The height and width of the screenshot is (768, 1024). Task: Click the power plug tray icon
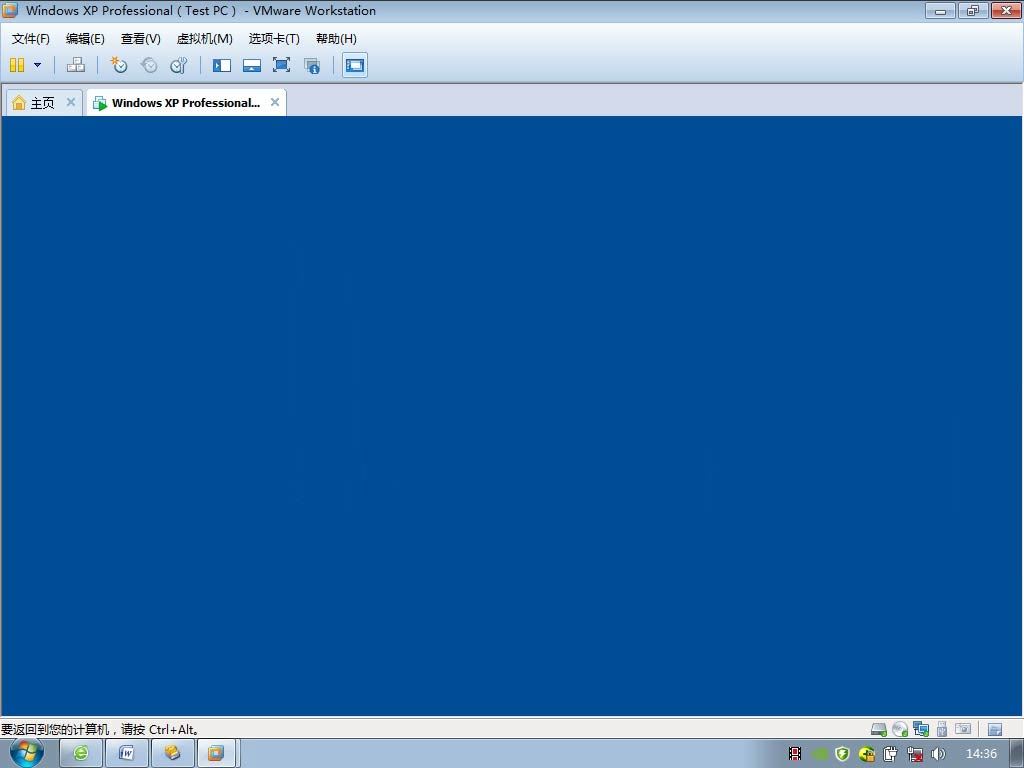(890, 754)
